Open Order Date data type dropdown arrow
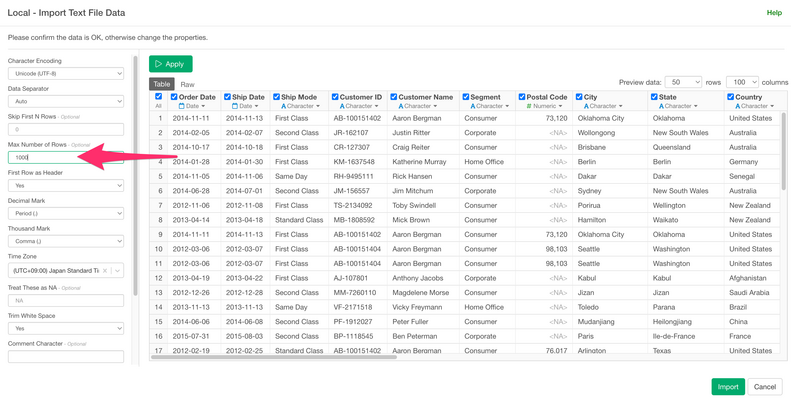Image resolution: width=791 pixels, height=400 pixels. click(x=203, y=106)
